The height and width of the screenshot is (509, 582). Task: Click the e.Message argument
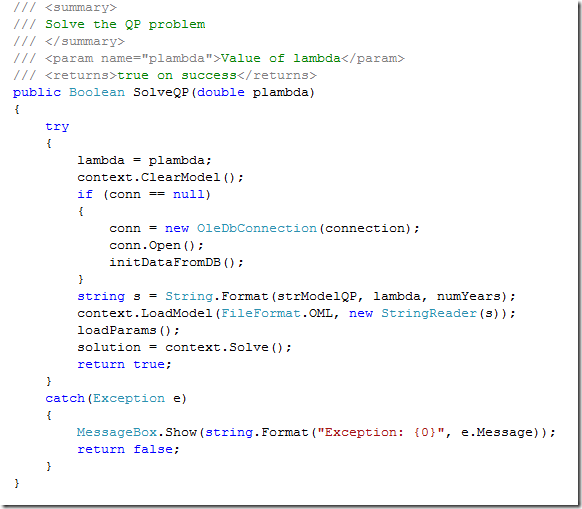coord(497,433)
